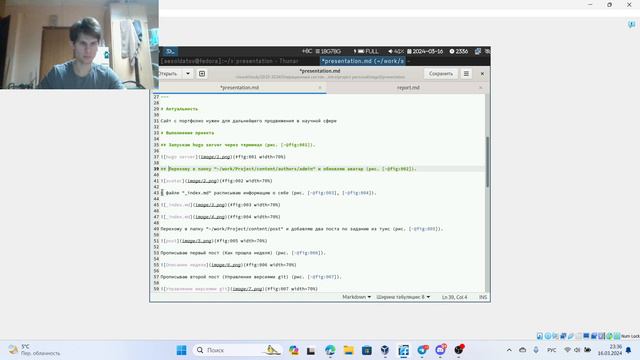Viewport: 640px width, 360px height.
Task: Click the top-right blue sidebar icon
Action: [631, 25]
